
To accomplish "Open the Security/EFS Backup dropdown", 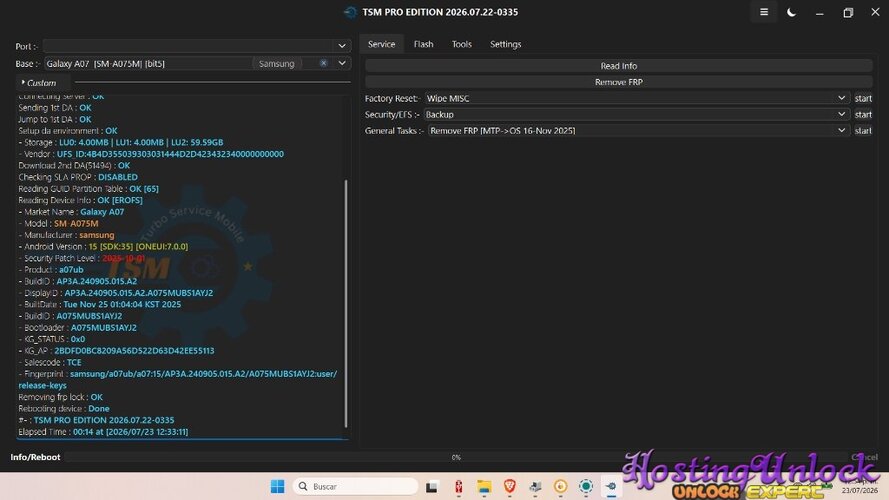I will click(x=637, y=115).
